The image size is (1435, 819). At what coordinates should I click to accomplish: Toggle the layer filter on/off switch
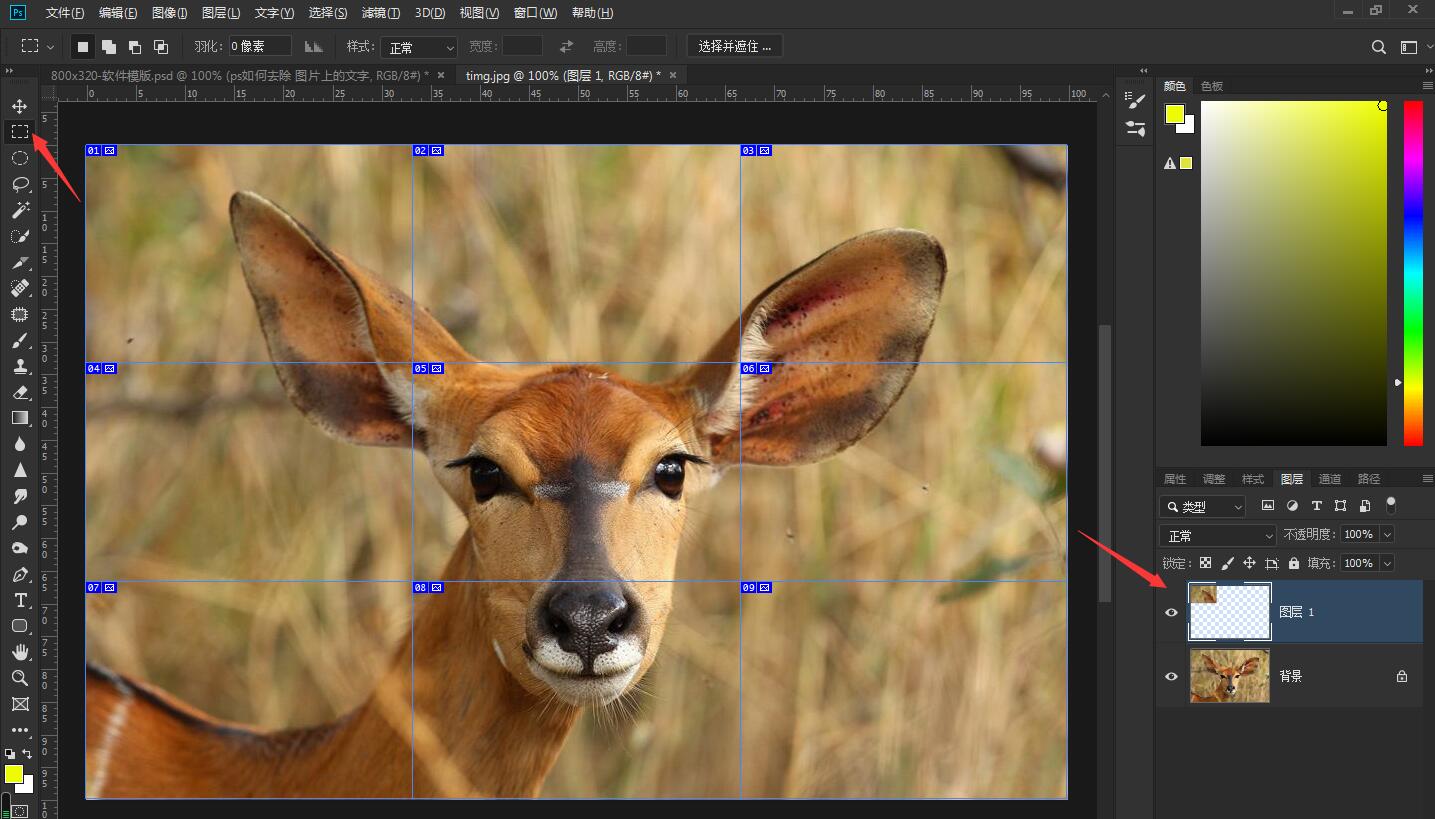(x=1390, y=505)
